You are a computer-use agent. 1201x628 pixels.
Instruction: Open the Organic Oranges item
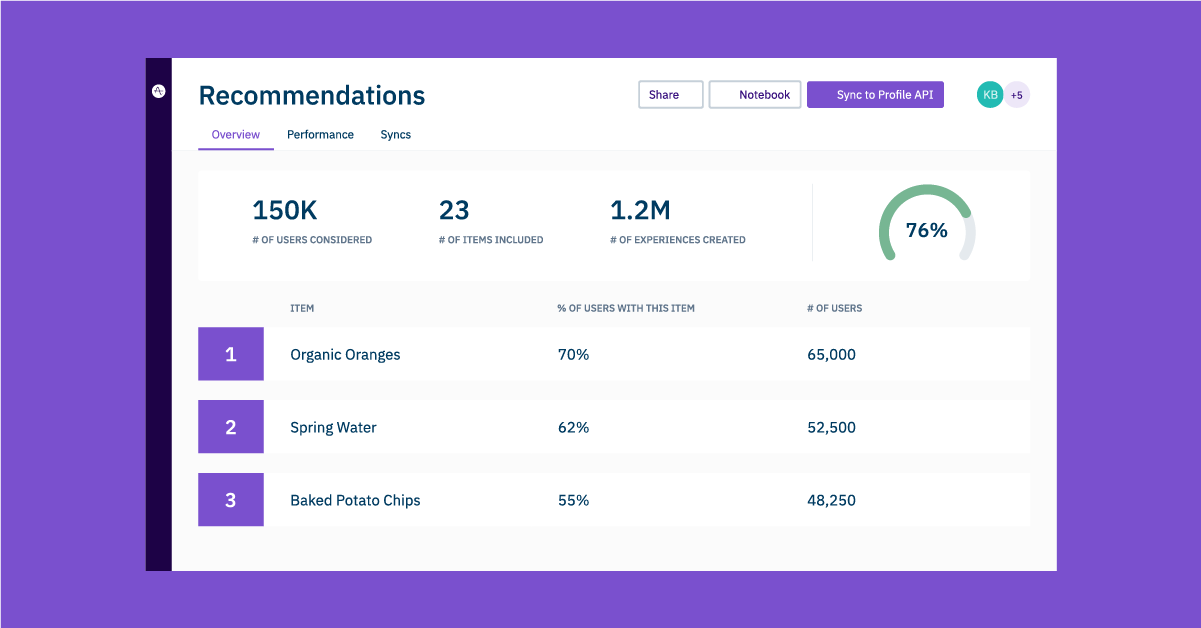coord(345,355)
